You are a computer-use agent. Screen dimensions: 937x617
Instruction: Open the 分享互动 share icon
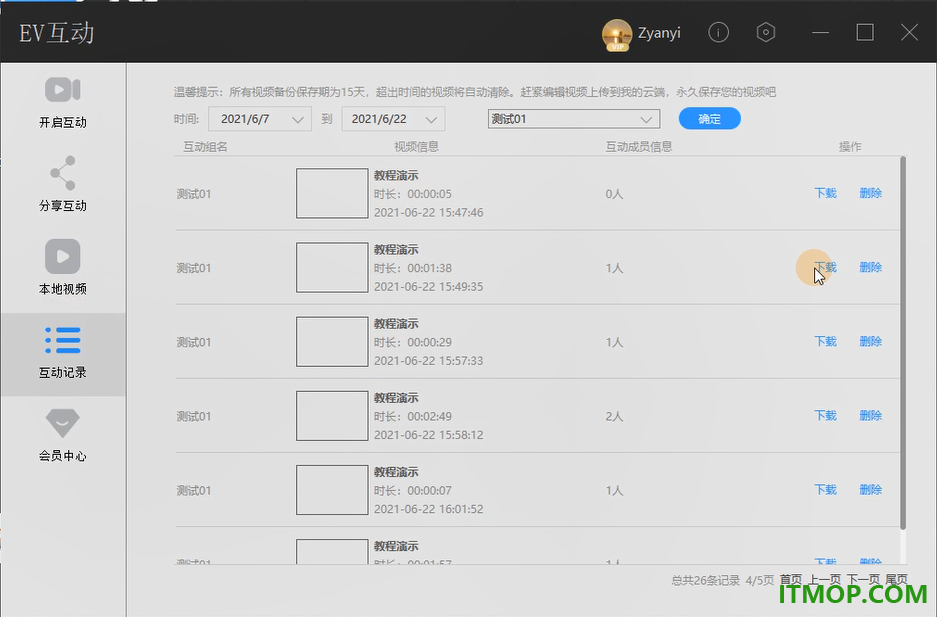click(x=63, y=173)
